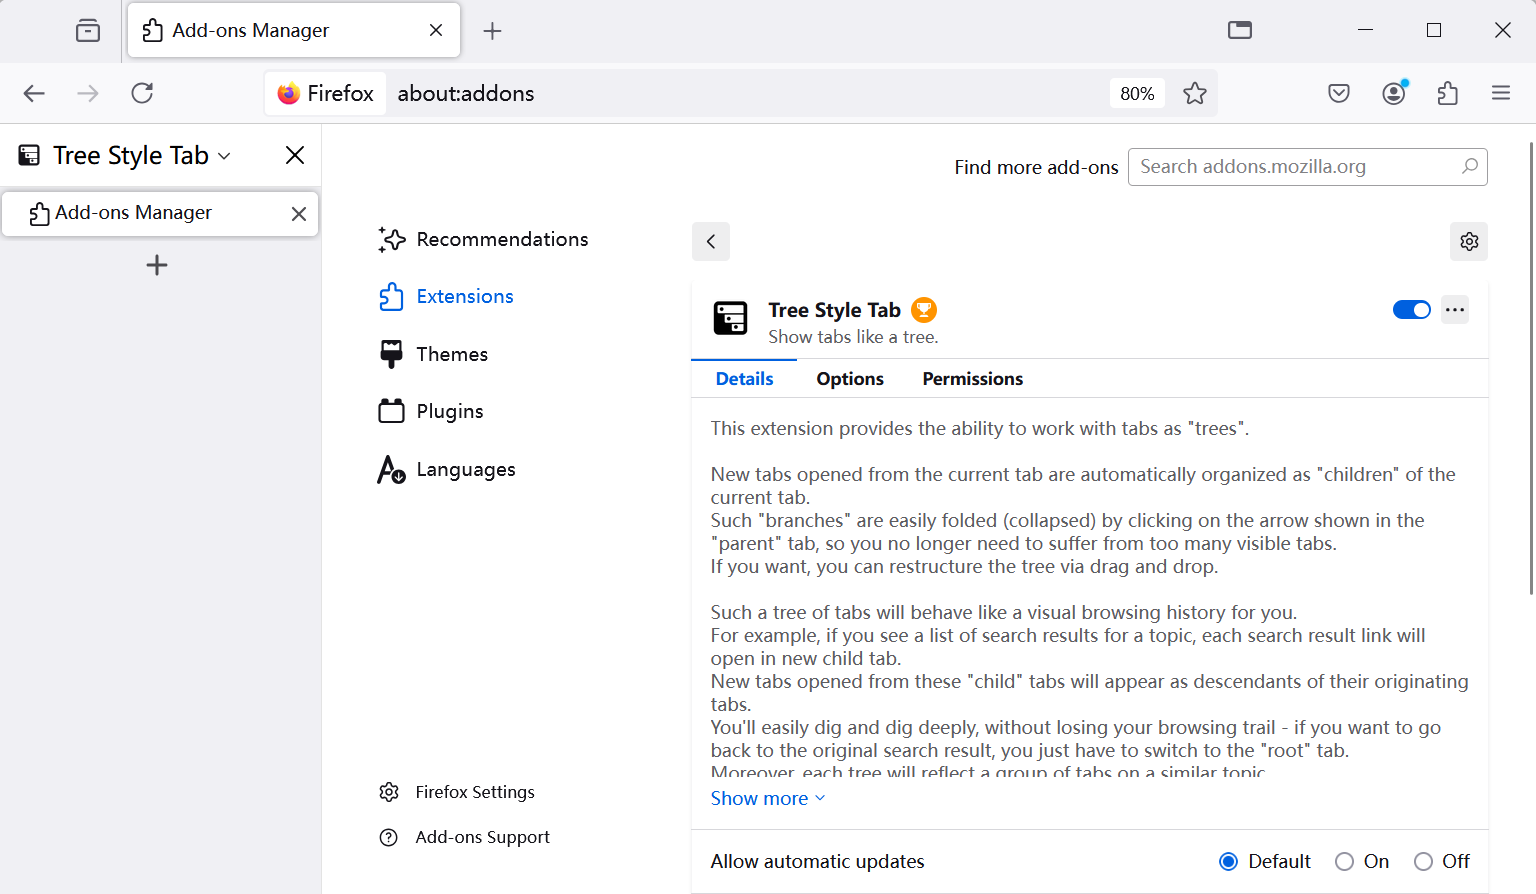Bookmark this page with star icon

(x=1195, y=93)
